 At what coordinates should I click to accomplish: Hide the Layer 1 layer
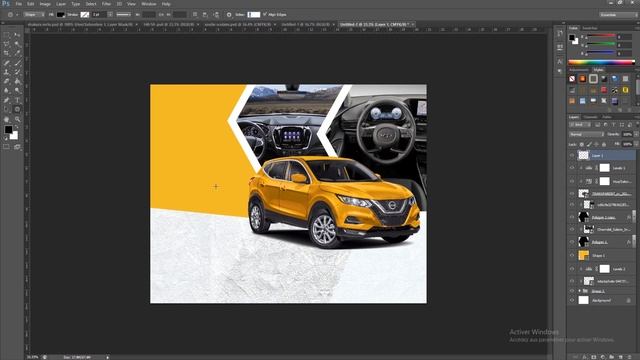pos(572,155)
